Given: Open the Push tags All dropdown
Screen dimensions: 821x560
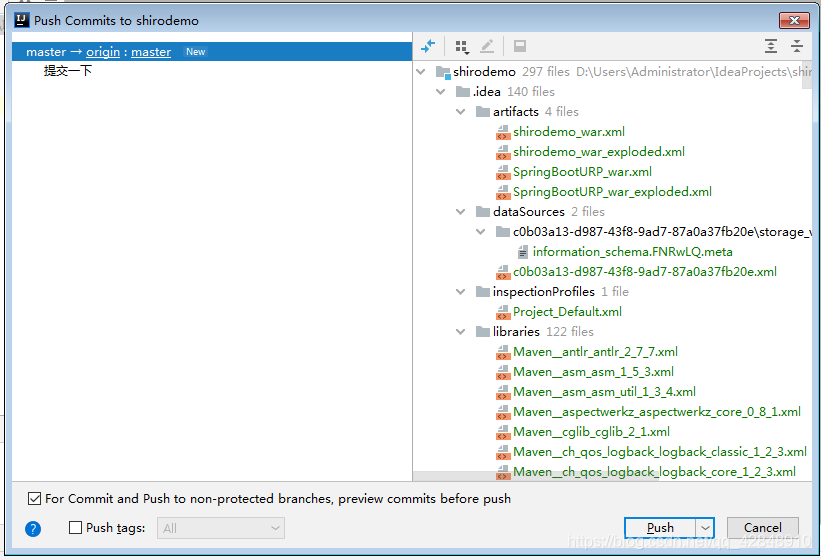Looking at the screenshot, I should point(221,528).
